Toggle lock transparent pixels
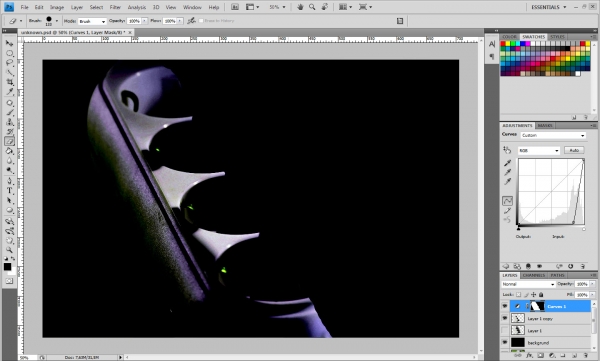Viewport: 600px width, 361px height. (x=518, y=294)
